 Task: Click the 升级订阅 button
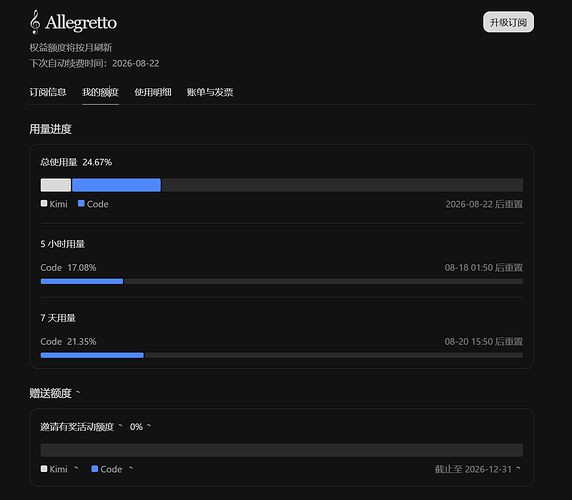click(x=508, y=22)
